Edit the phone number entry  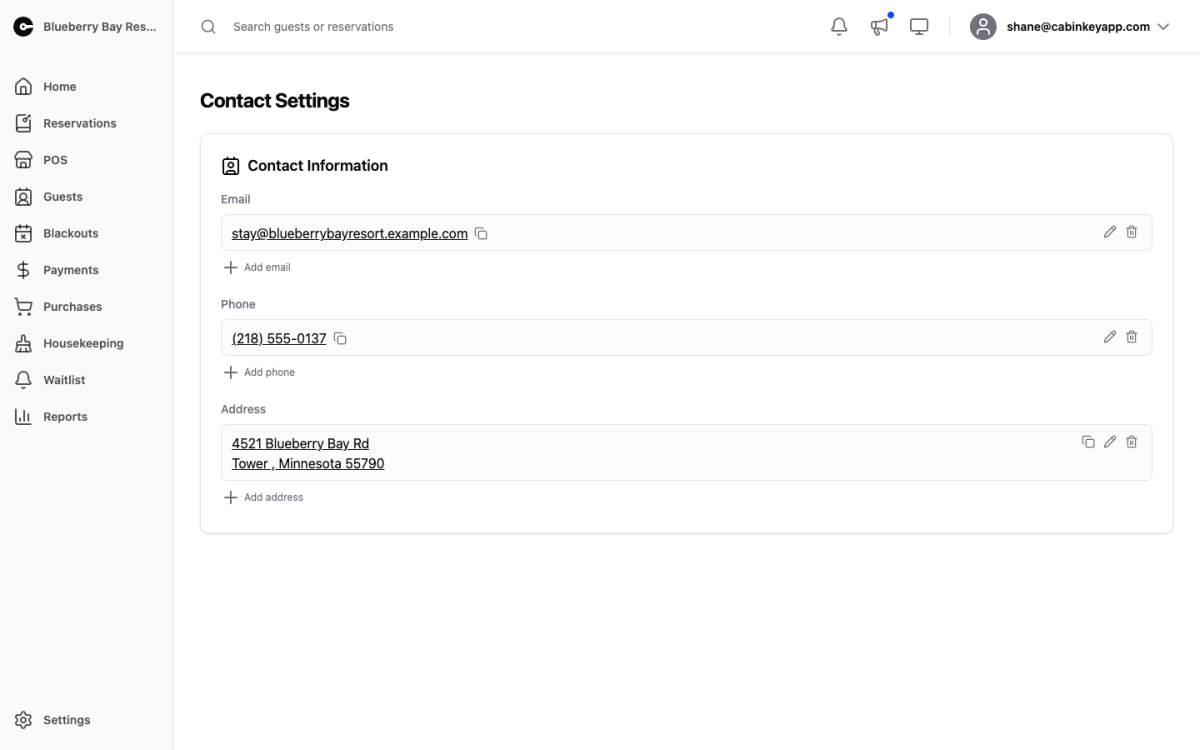point(1110,337)
